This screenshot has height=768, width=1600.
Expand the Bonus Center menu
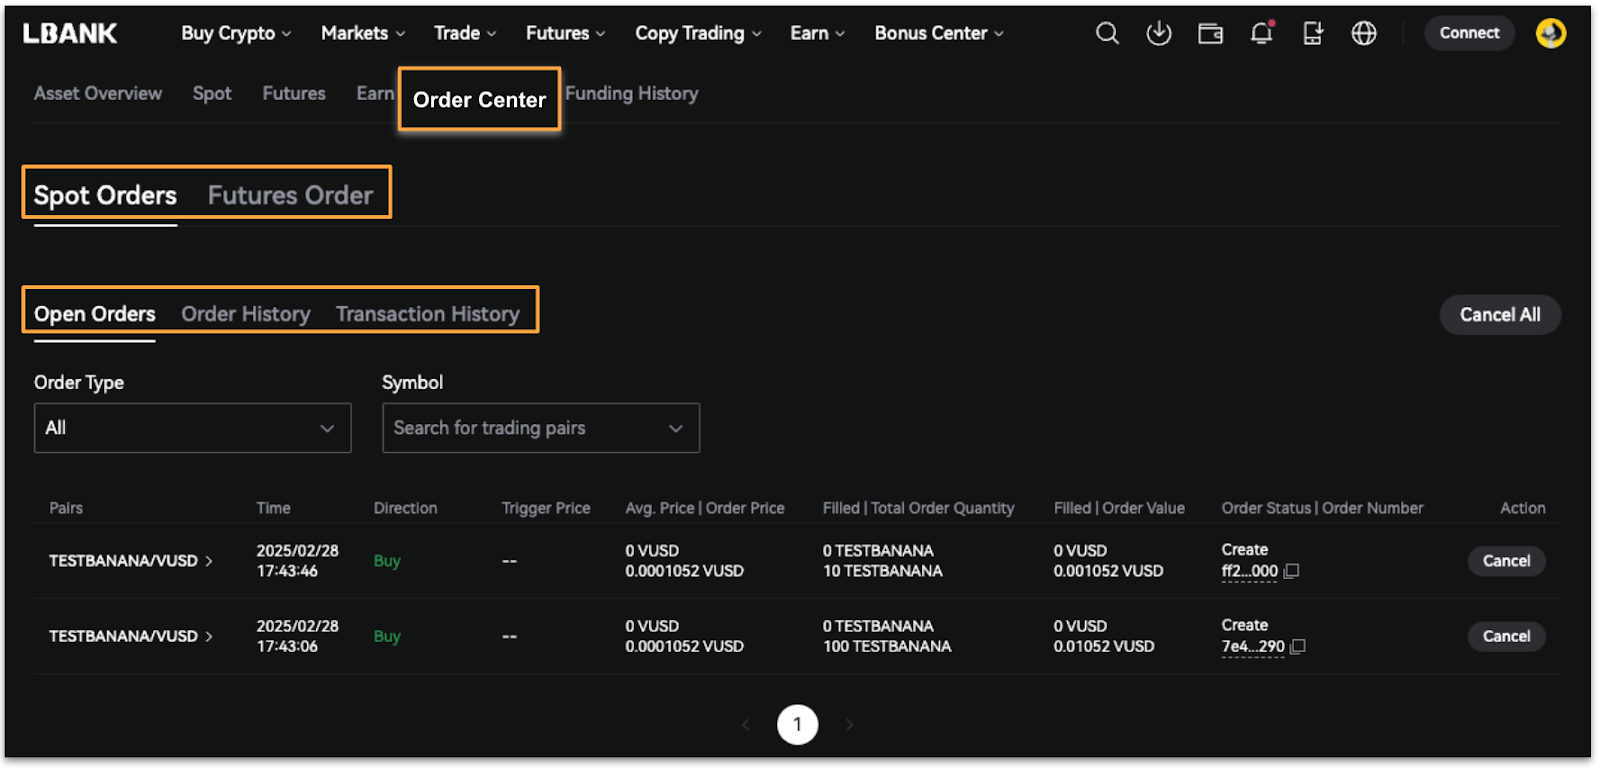[939, 33]
